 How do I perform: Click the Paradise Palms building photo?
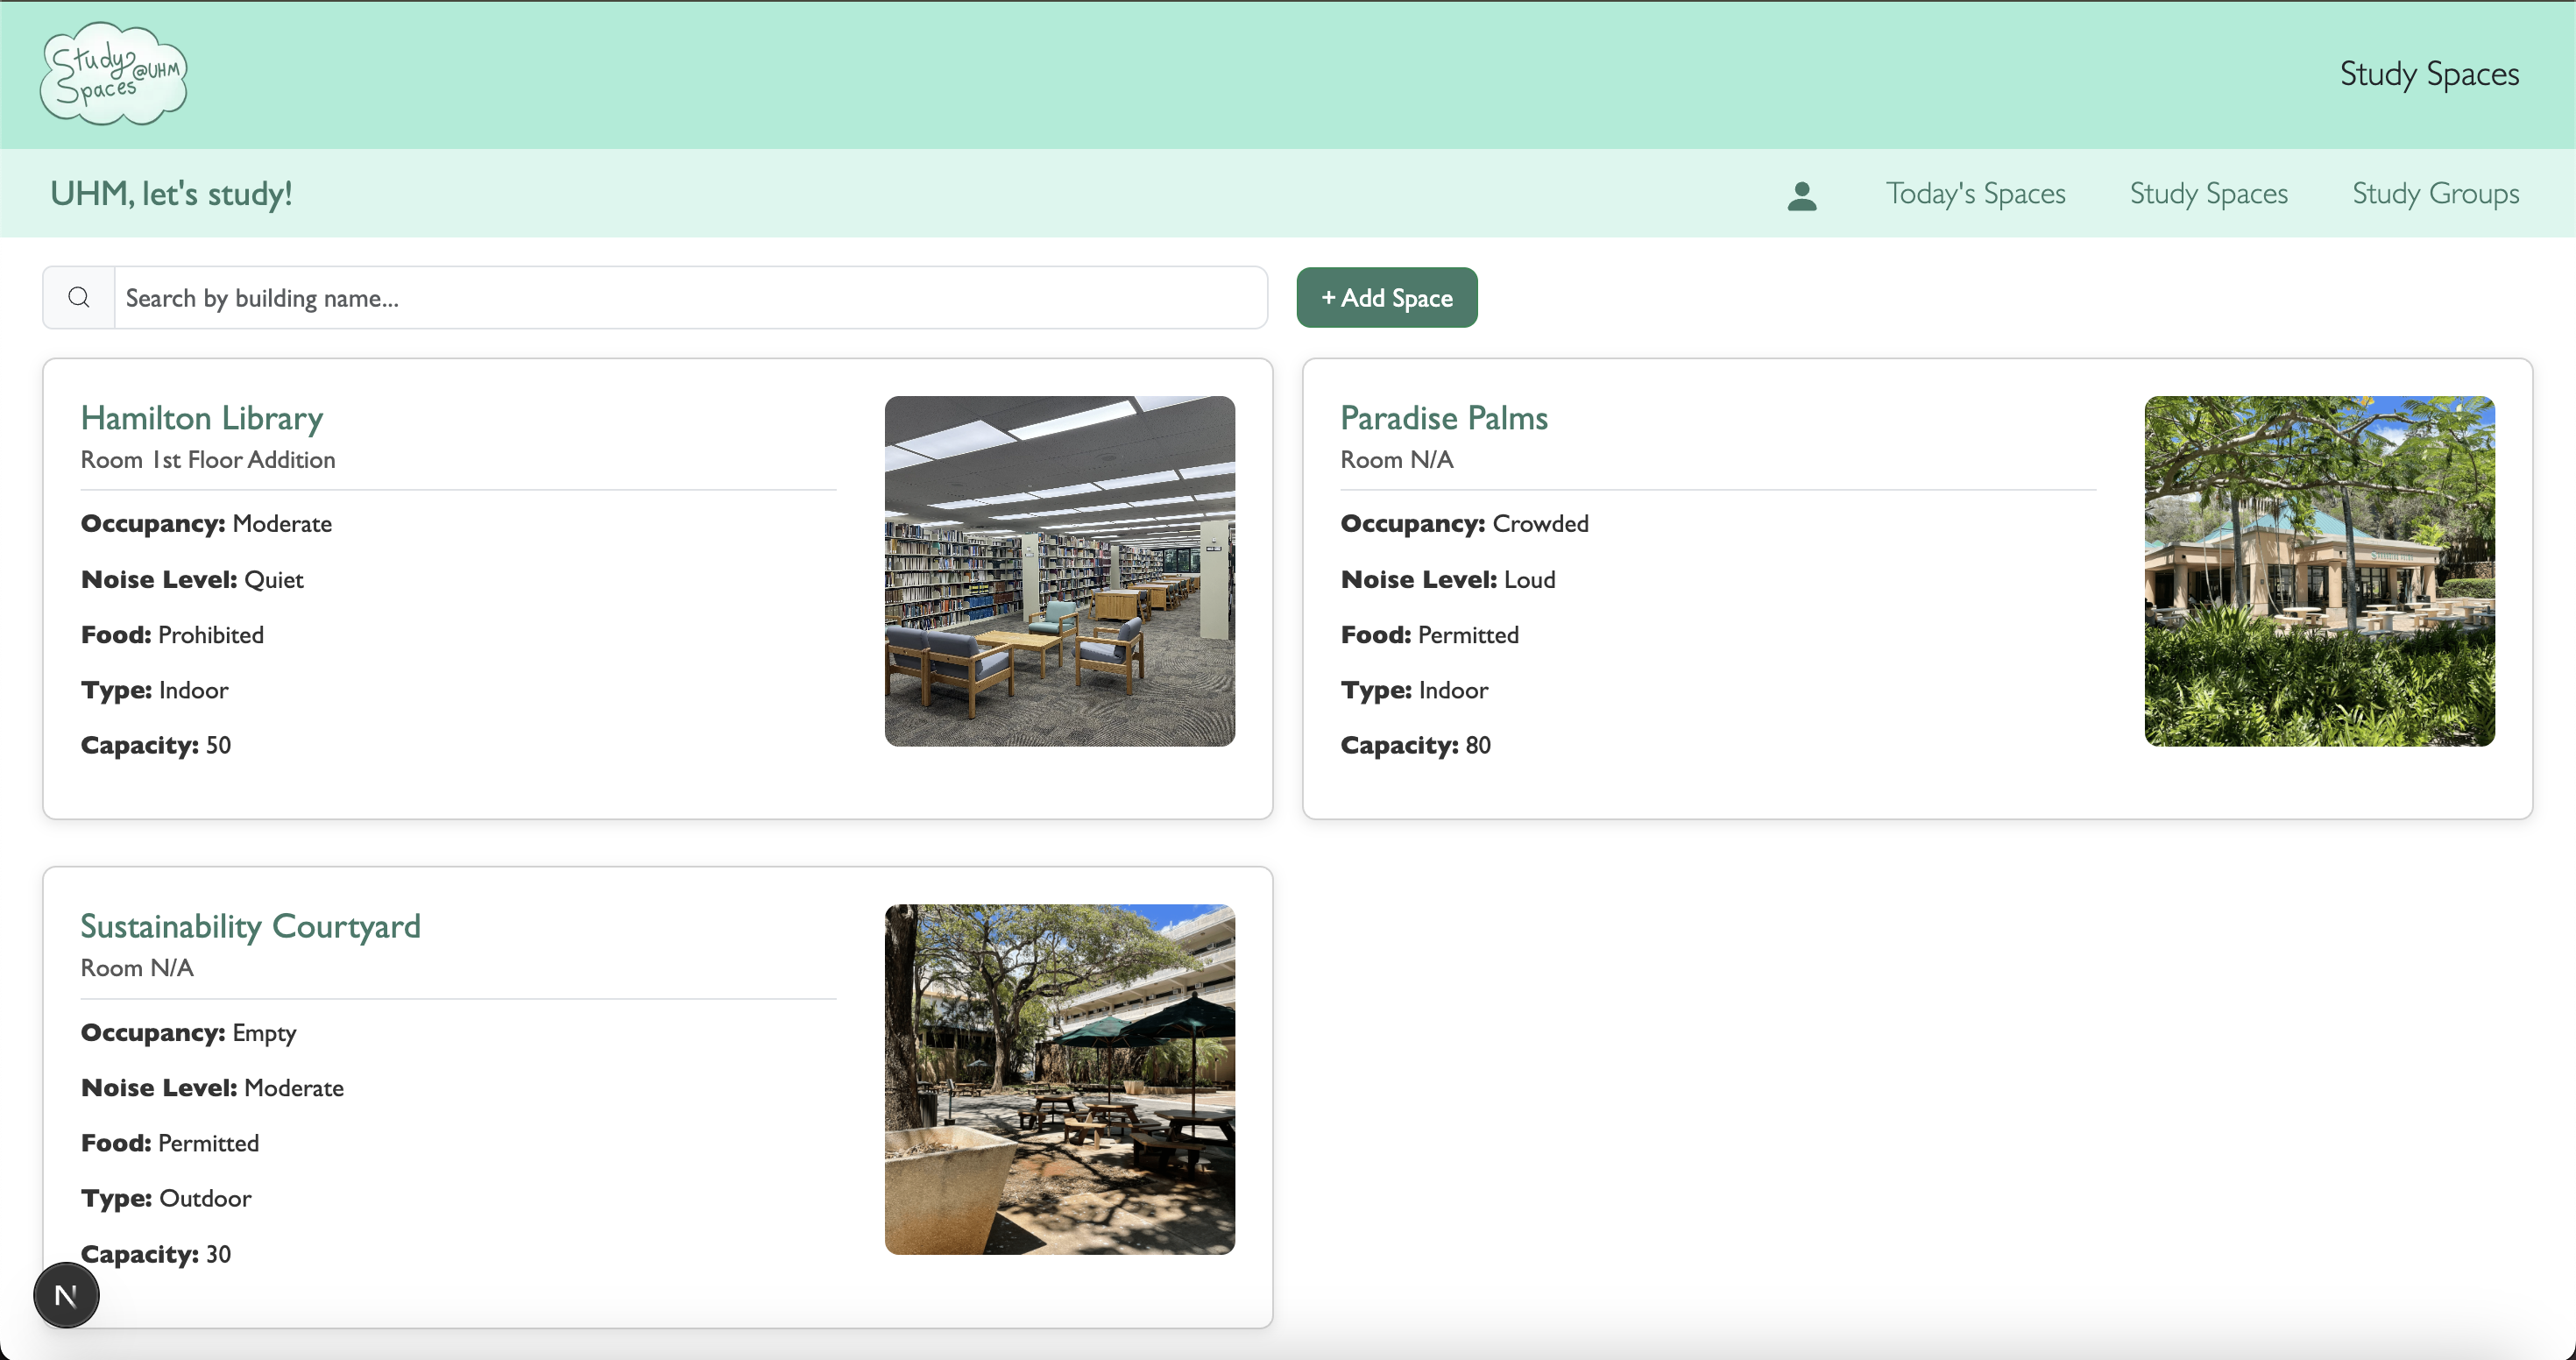pos(2319,571)
